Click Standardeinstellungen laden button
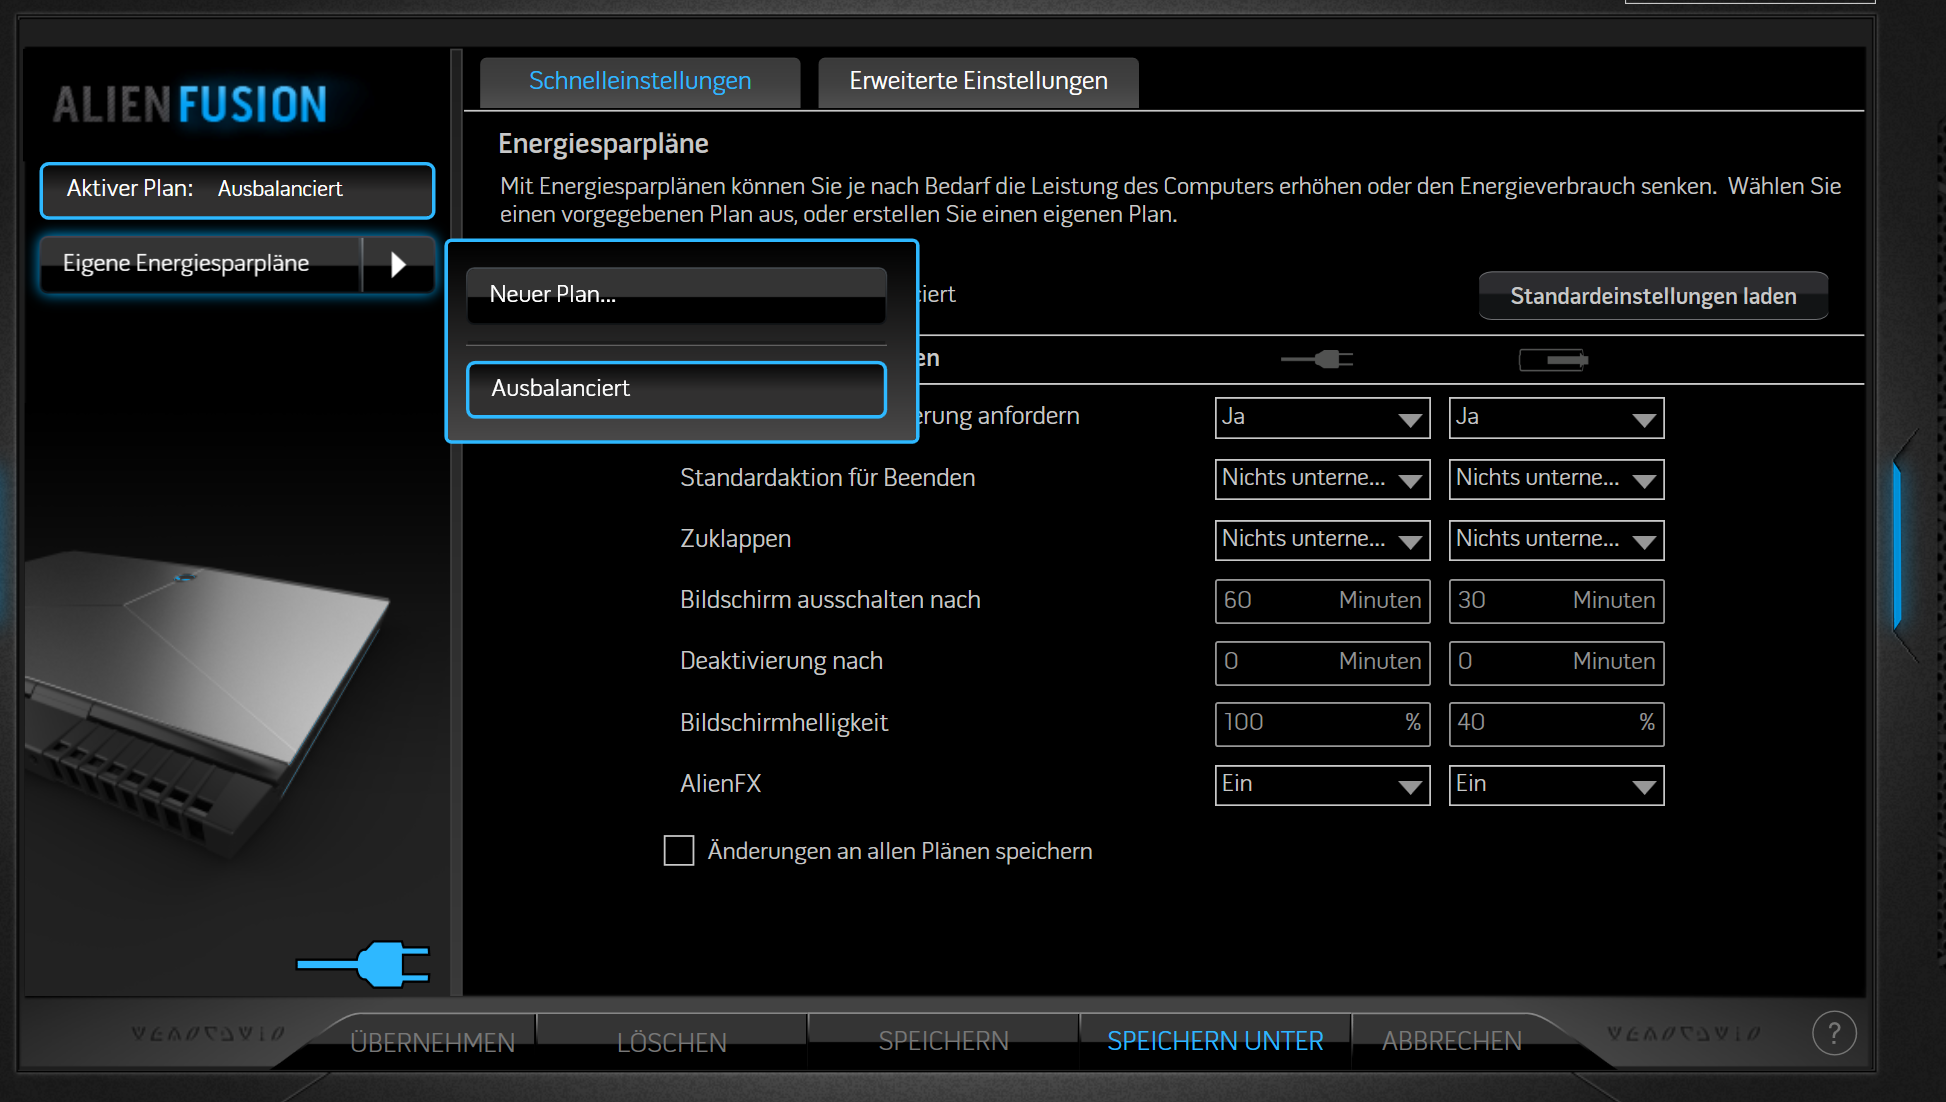This screenshot has width=1946, height=1102. (x=1653, y=296)
